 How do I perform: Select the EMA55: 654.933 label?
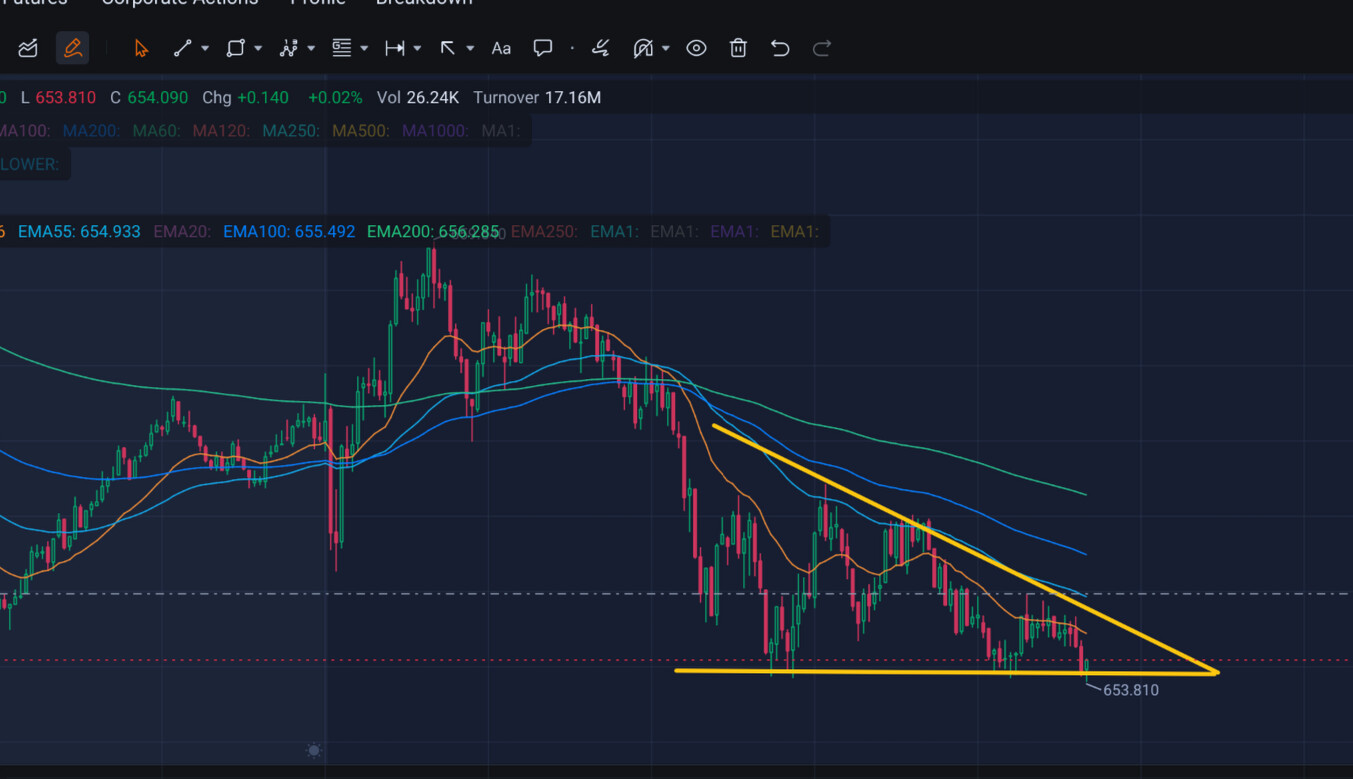click(79, 232)
